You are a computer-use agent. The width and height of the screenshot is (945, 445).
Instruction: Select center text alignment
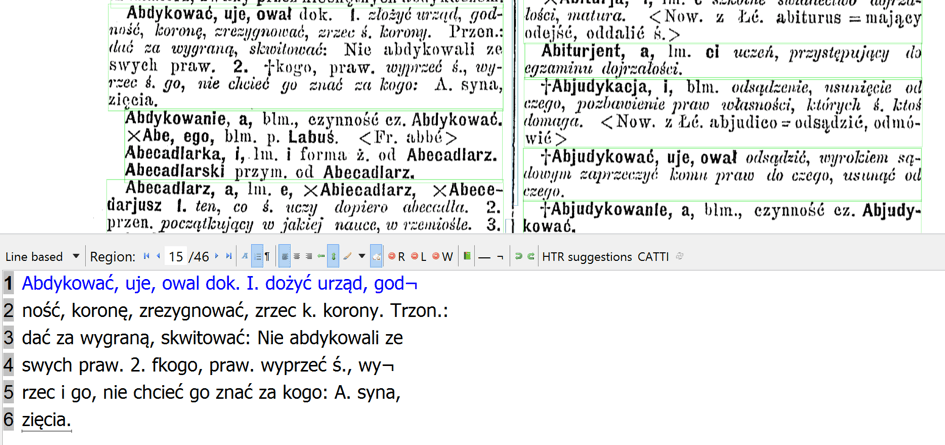coord(297,257)
